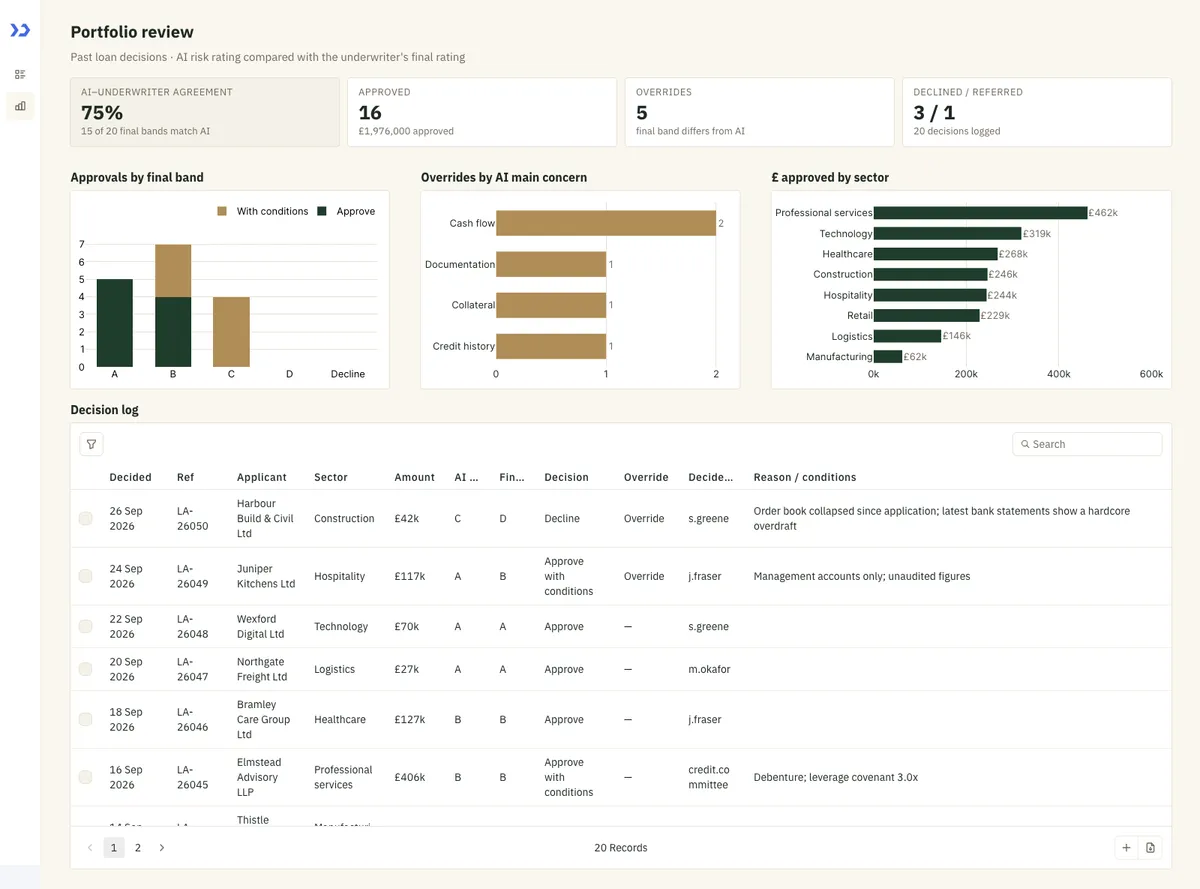Jump to page 2 of the log
The width and height of the screenshot is (1200, 889).
pyautogui.click(x=138, y=848)
